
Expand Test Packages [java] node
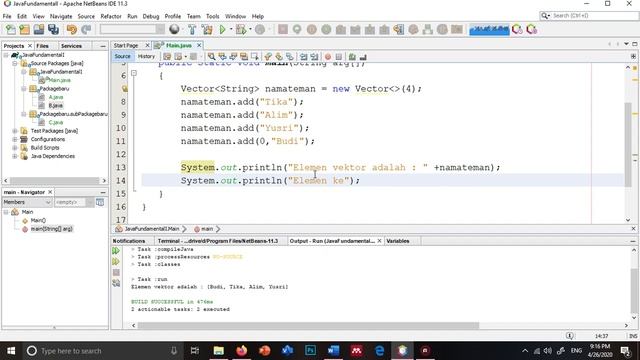(x=15, y=131)
